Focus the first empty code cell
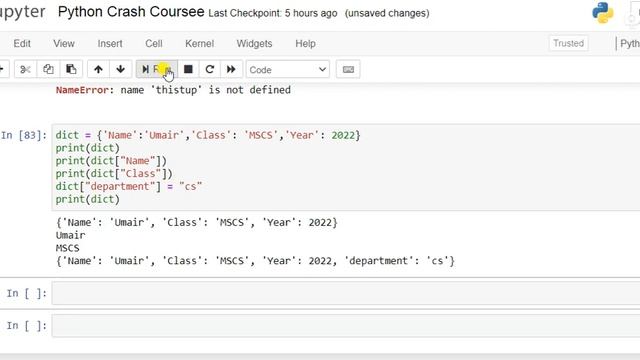Screen dimensions: 640x360 (346, 293)
